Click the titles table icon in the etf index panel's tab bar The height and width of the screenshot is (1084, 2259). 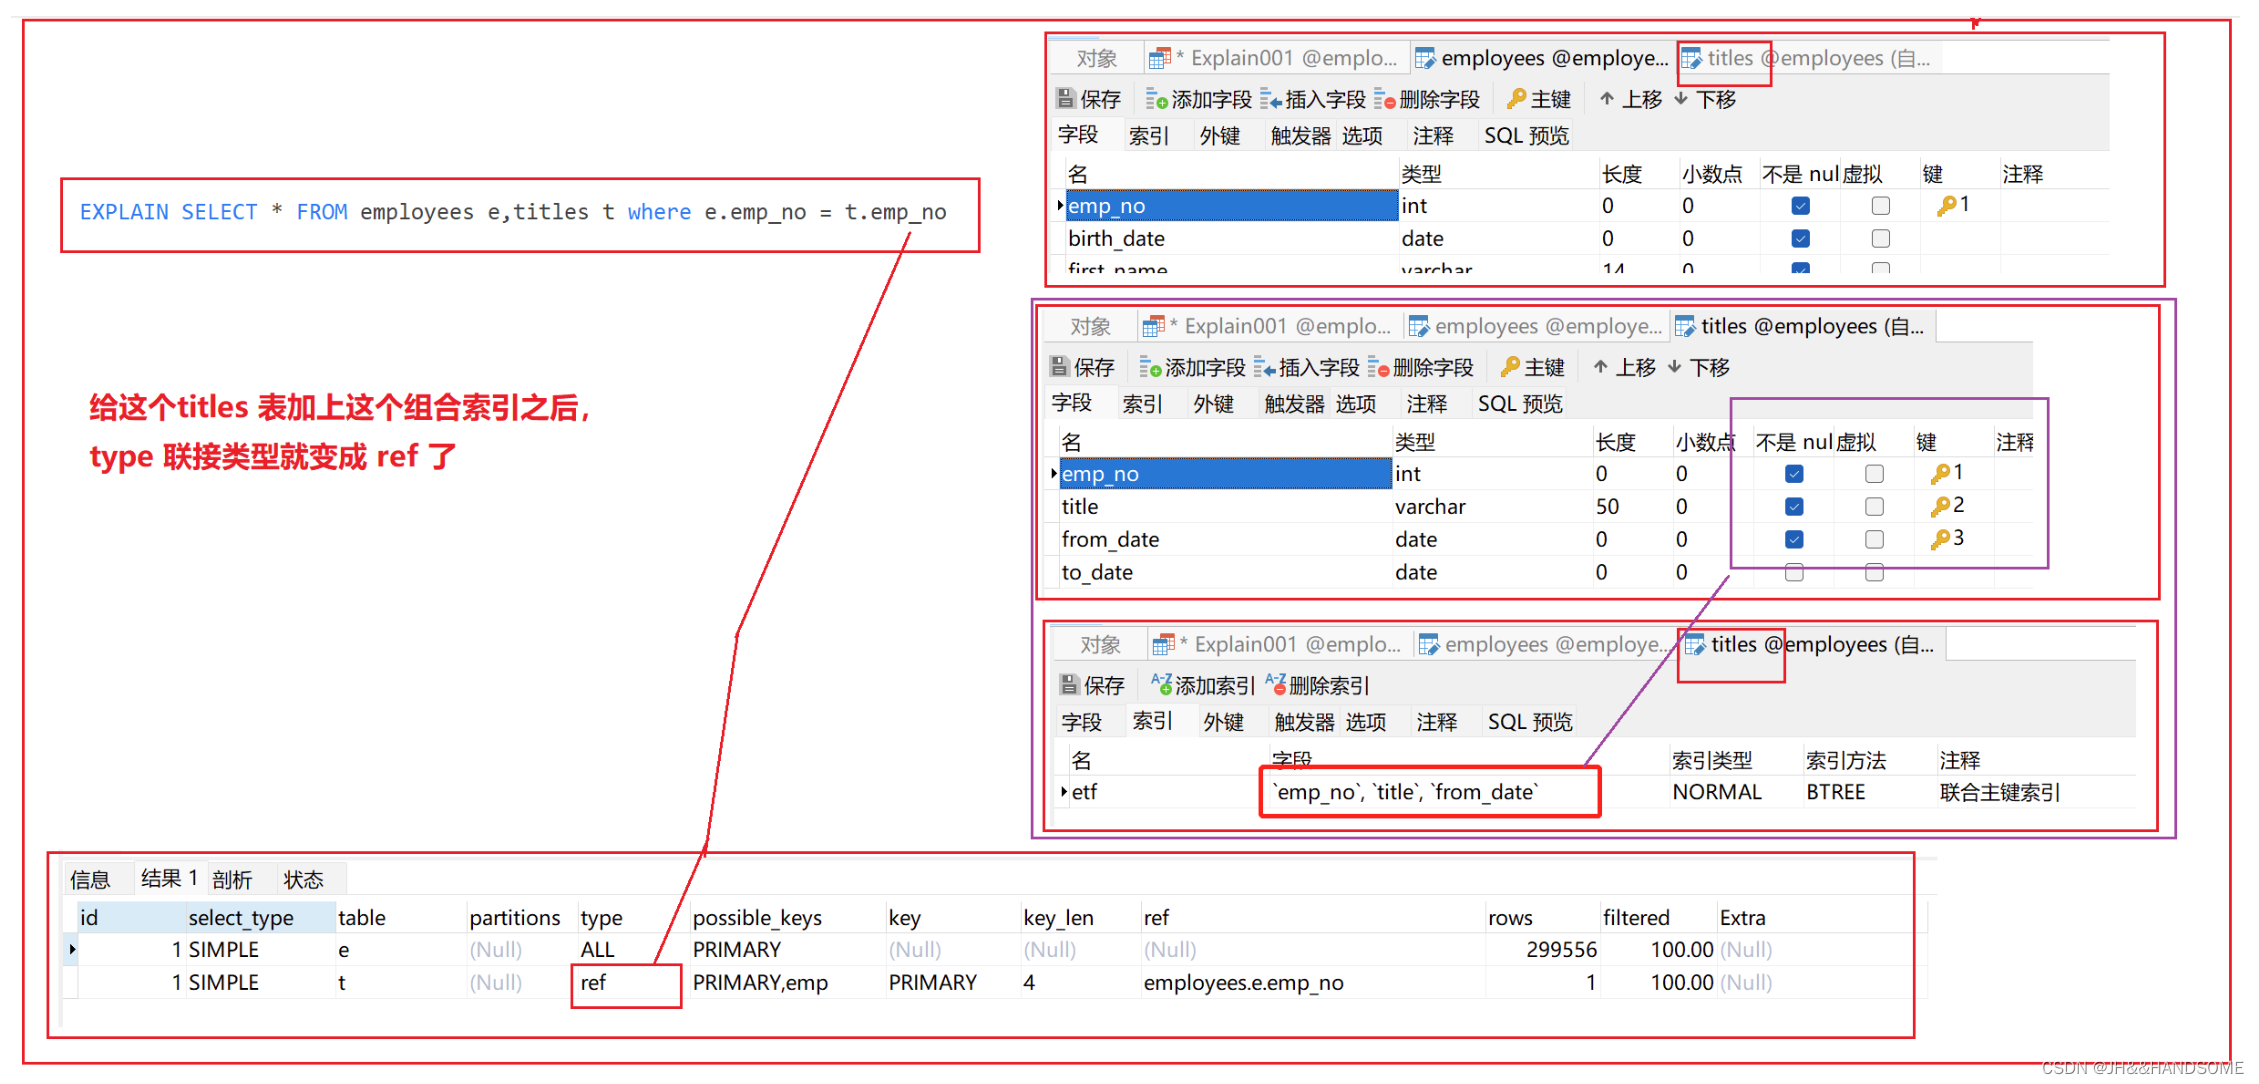tap(1695, 645)
